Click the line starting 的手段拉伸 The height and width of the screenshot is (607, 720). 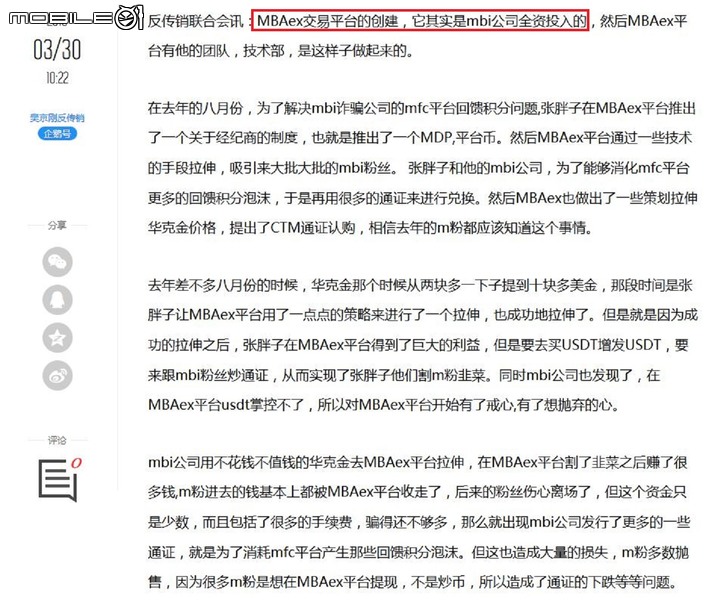pyautogui.click(x=419, y=168)
